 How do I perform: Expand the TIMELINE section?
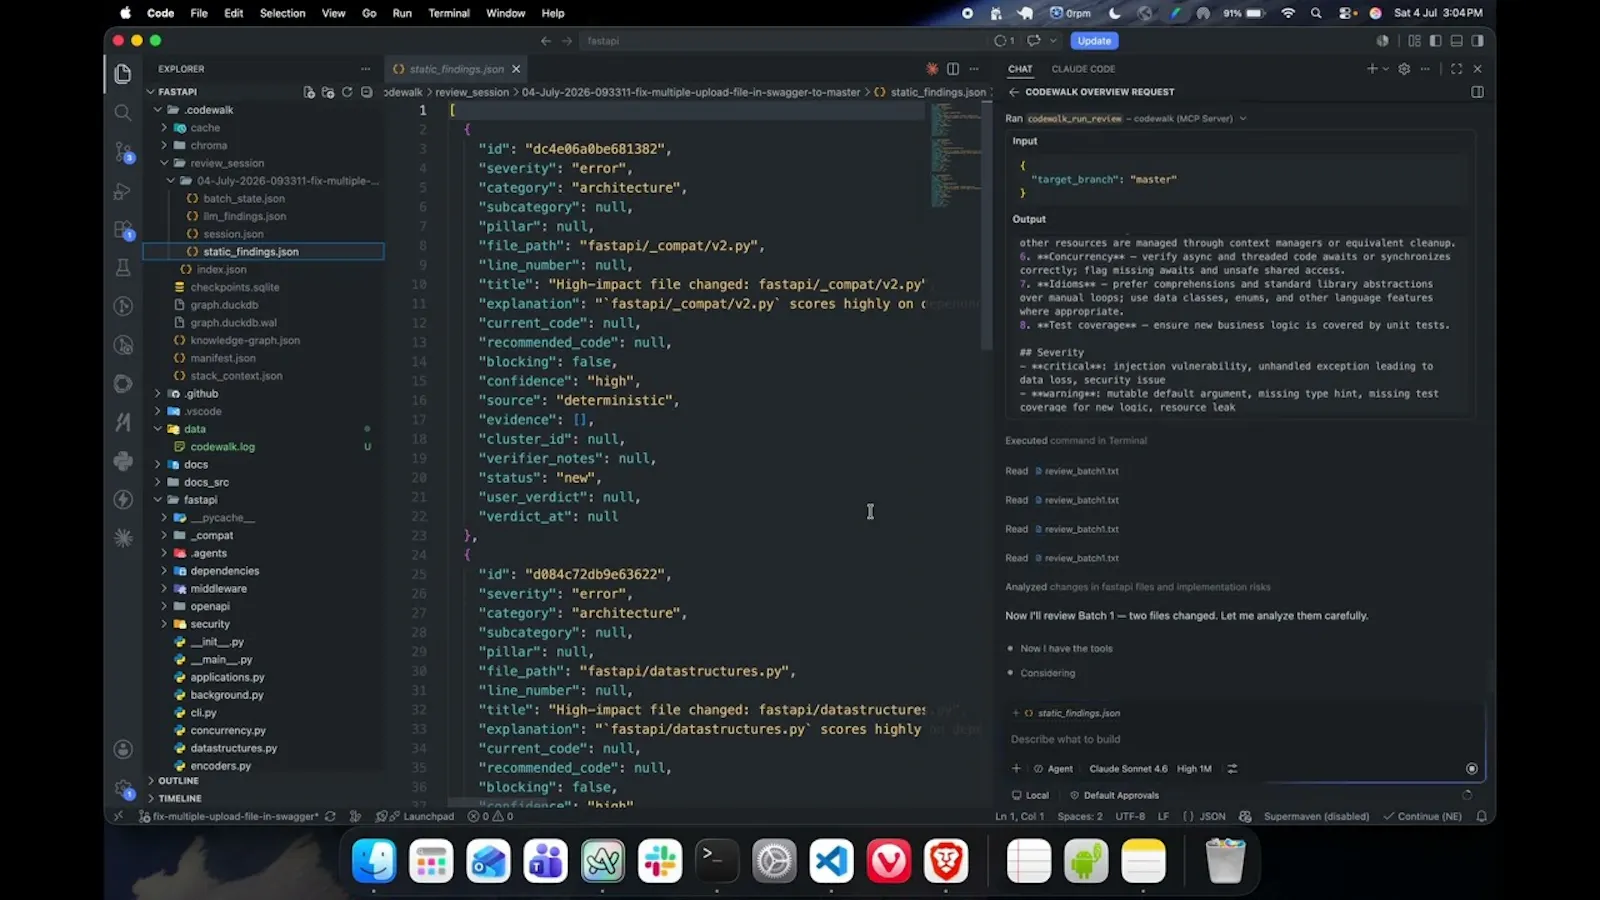179,799
